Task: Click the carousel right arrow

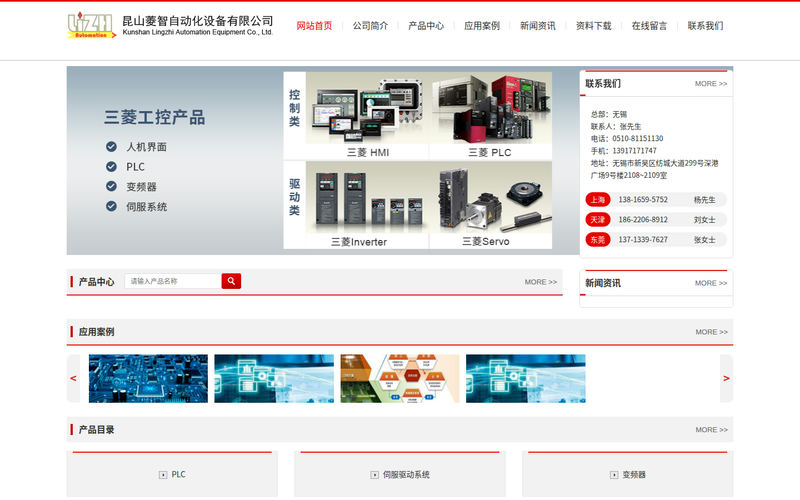Action: [x=726, y=379]
